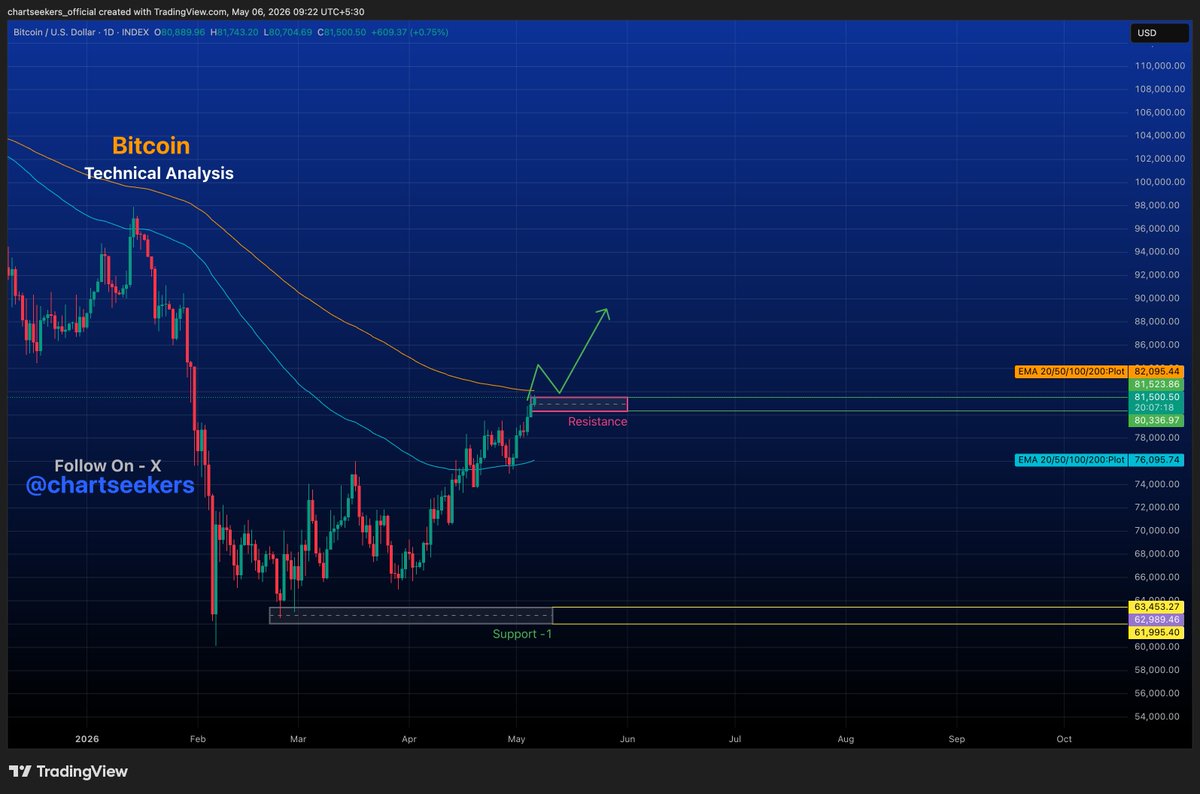This screenshot has width=1200, height=794.
Task: Click the Jul label on time axis
Action: 735,740
